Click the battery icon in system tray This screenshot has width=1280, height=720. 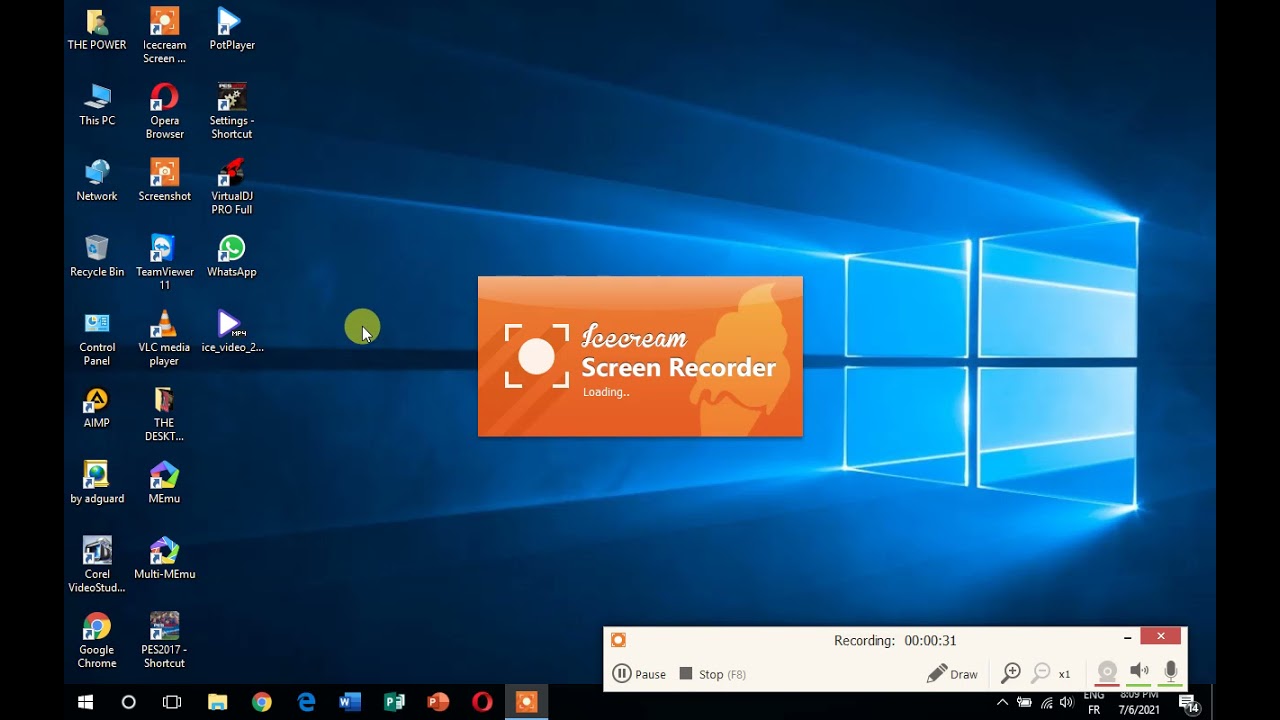click(x=1024, y=703)
